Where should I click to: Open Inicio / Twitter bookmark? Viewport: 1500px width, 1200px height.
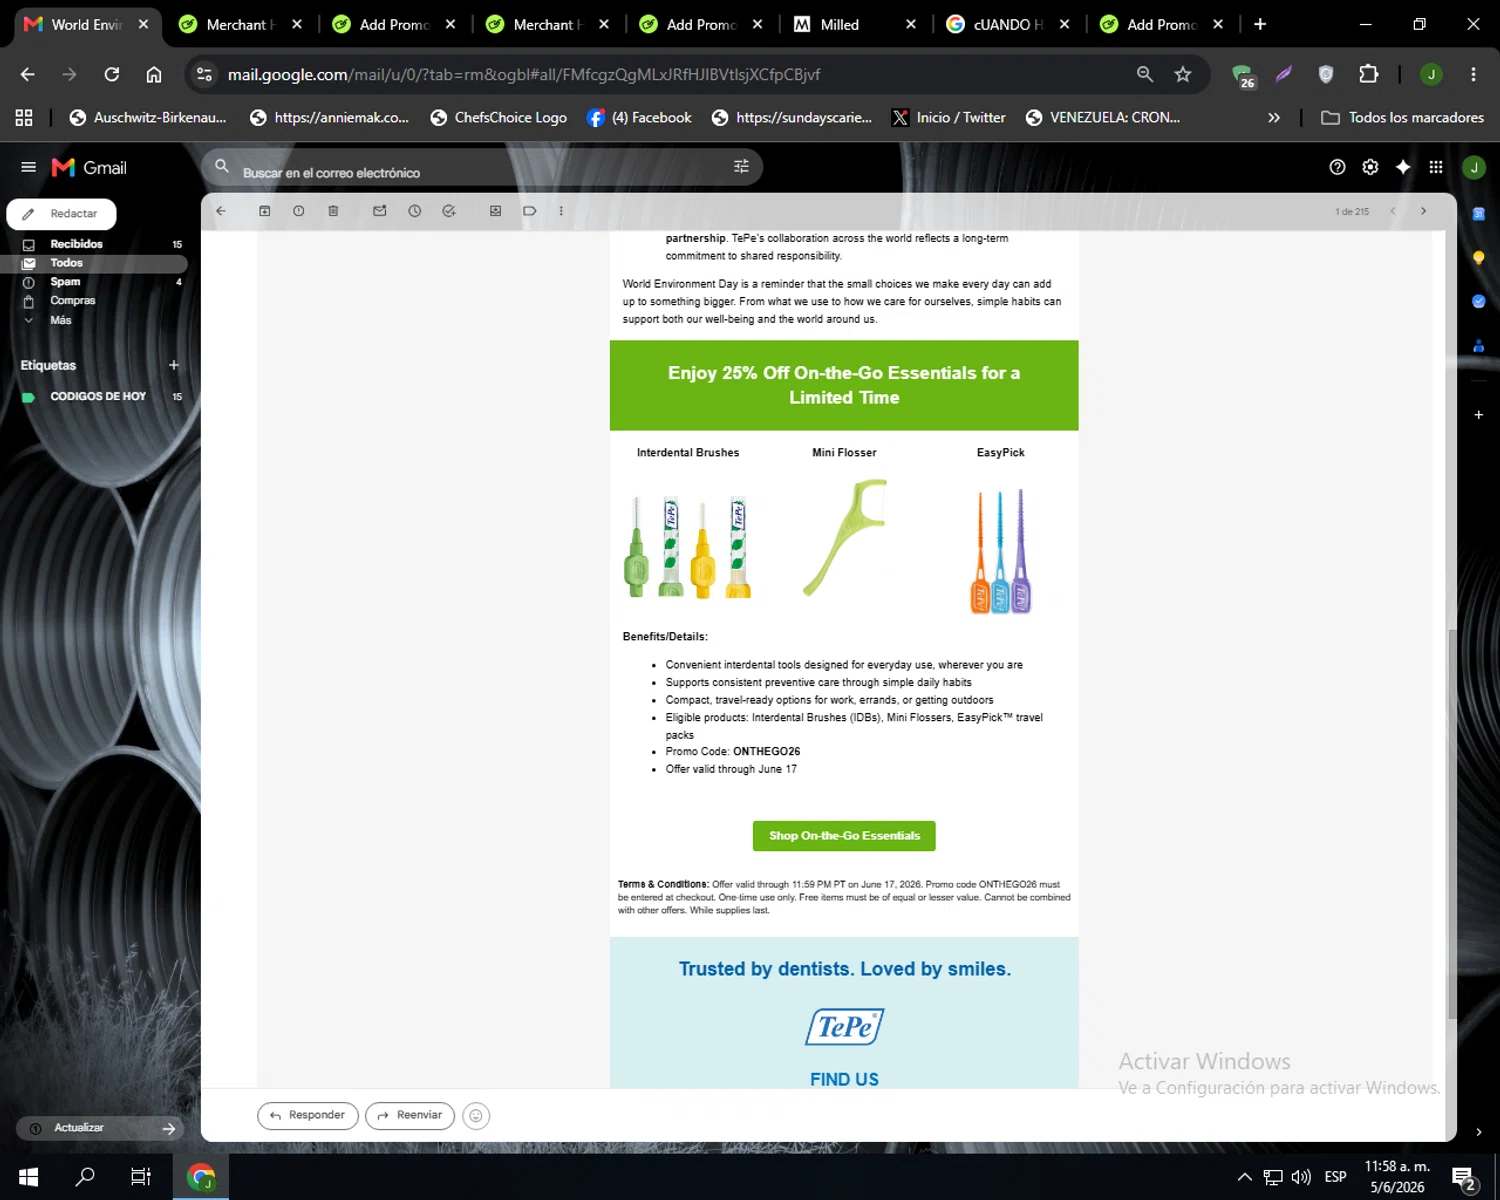[948, 117]
